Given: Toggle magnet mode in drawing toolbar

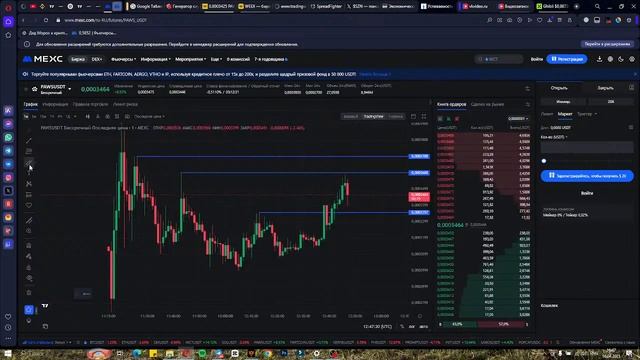Looking at the screenshot, I should (x=29, y=246).
